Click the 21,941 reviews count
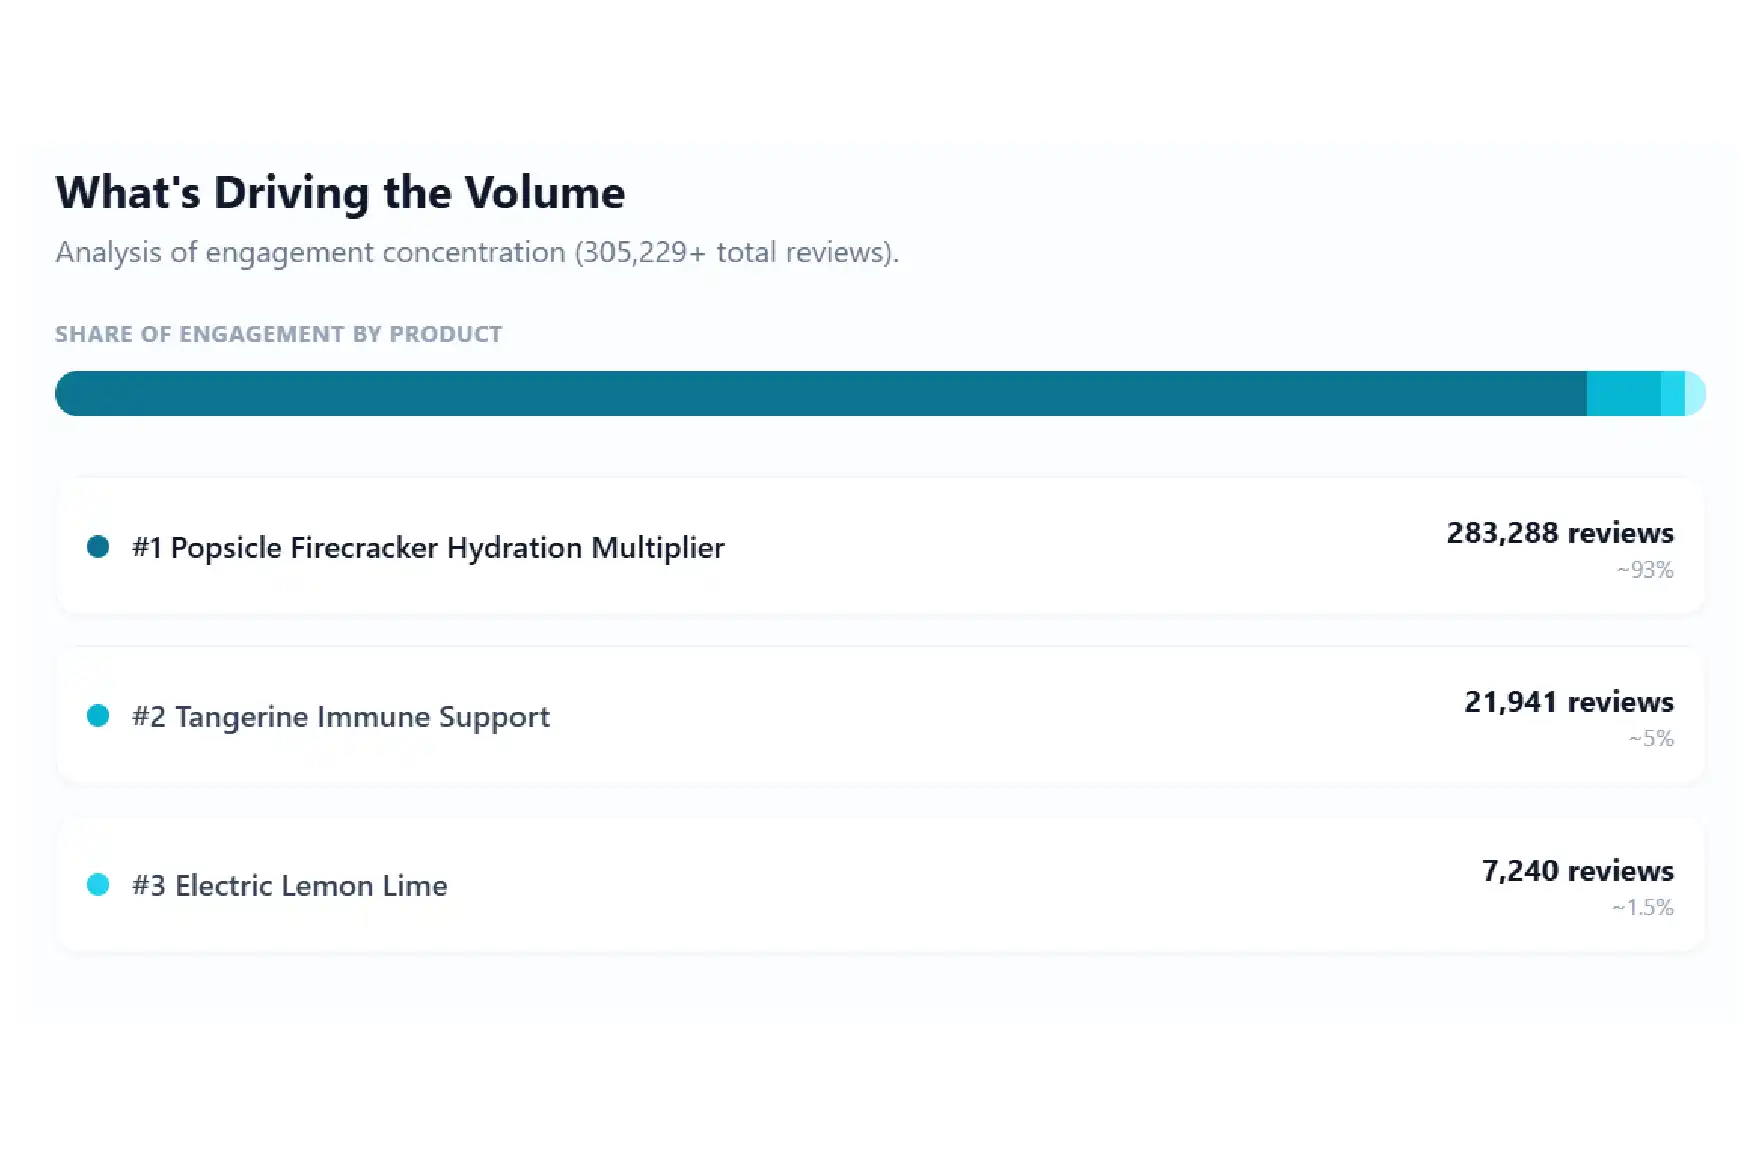The width and height of the screenshot is (1759, 1163). click(1569, 702)
